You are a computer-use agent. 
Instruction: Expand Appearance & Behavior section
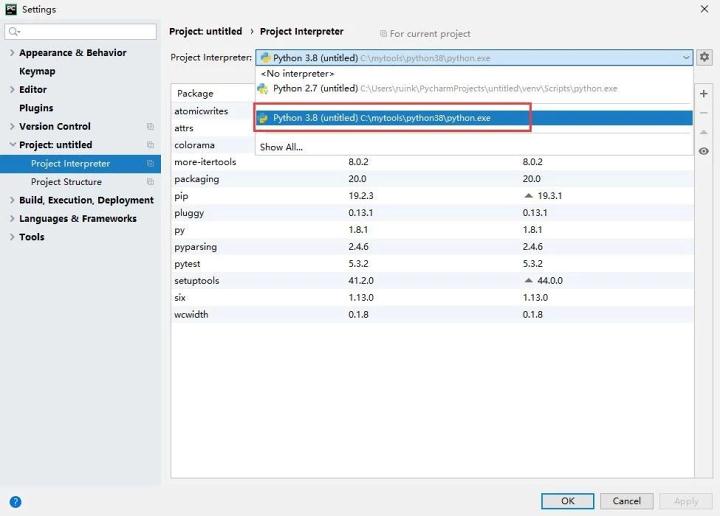coord(12,53)
